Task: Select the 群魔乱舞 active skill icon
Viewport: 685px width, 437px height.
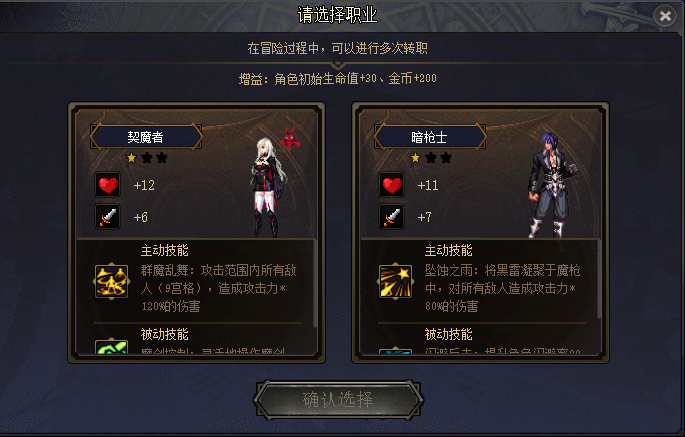Action: tap(111, 282)
